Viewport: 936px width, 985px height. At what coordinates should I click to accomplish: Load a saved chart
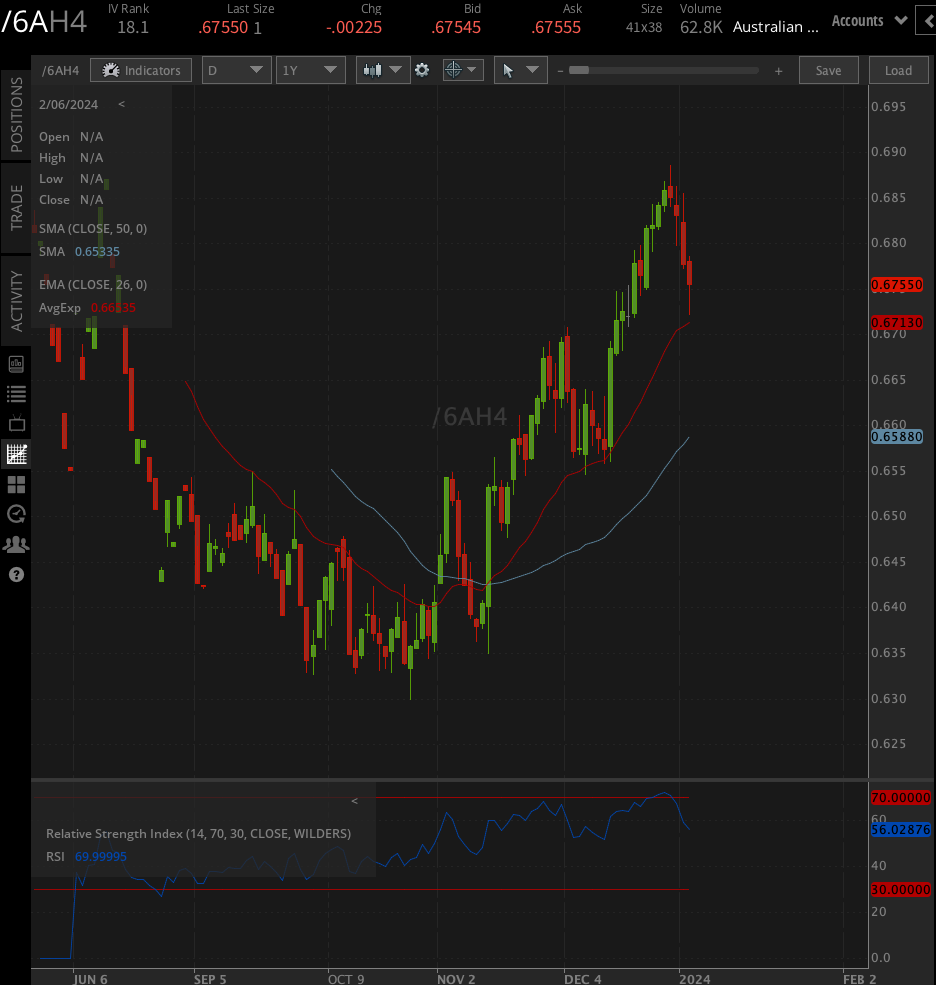(898, 70)
